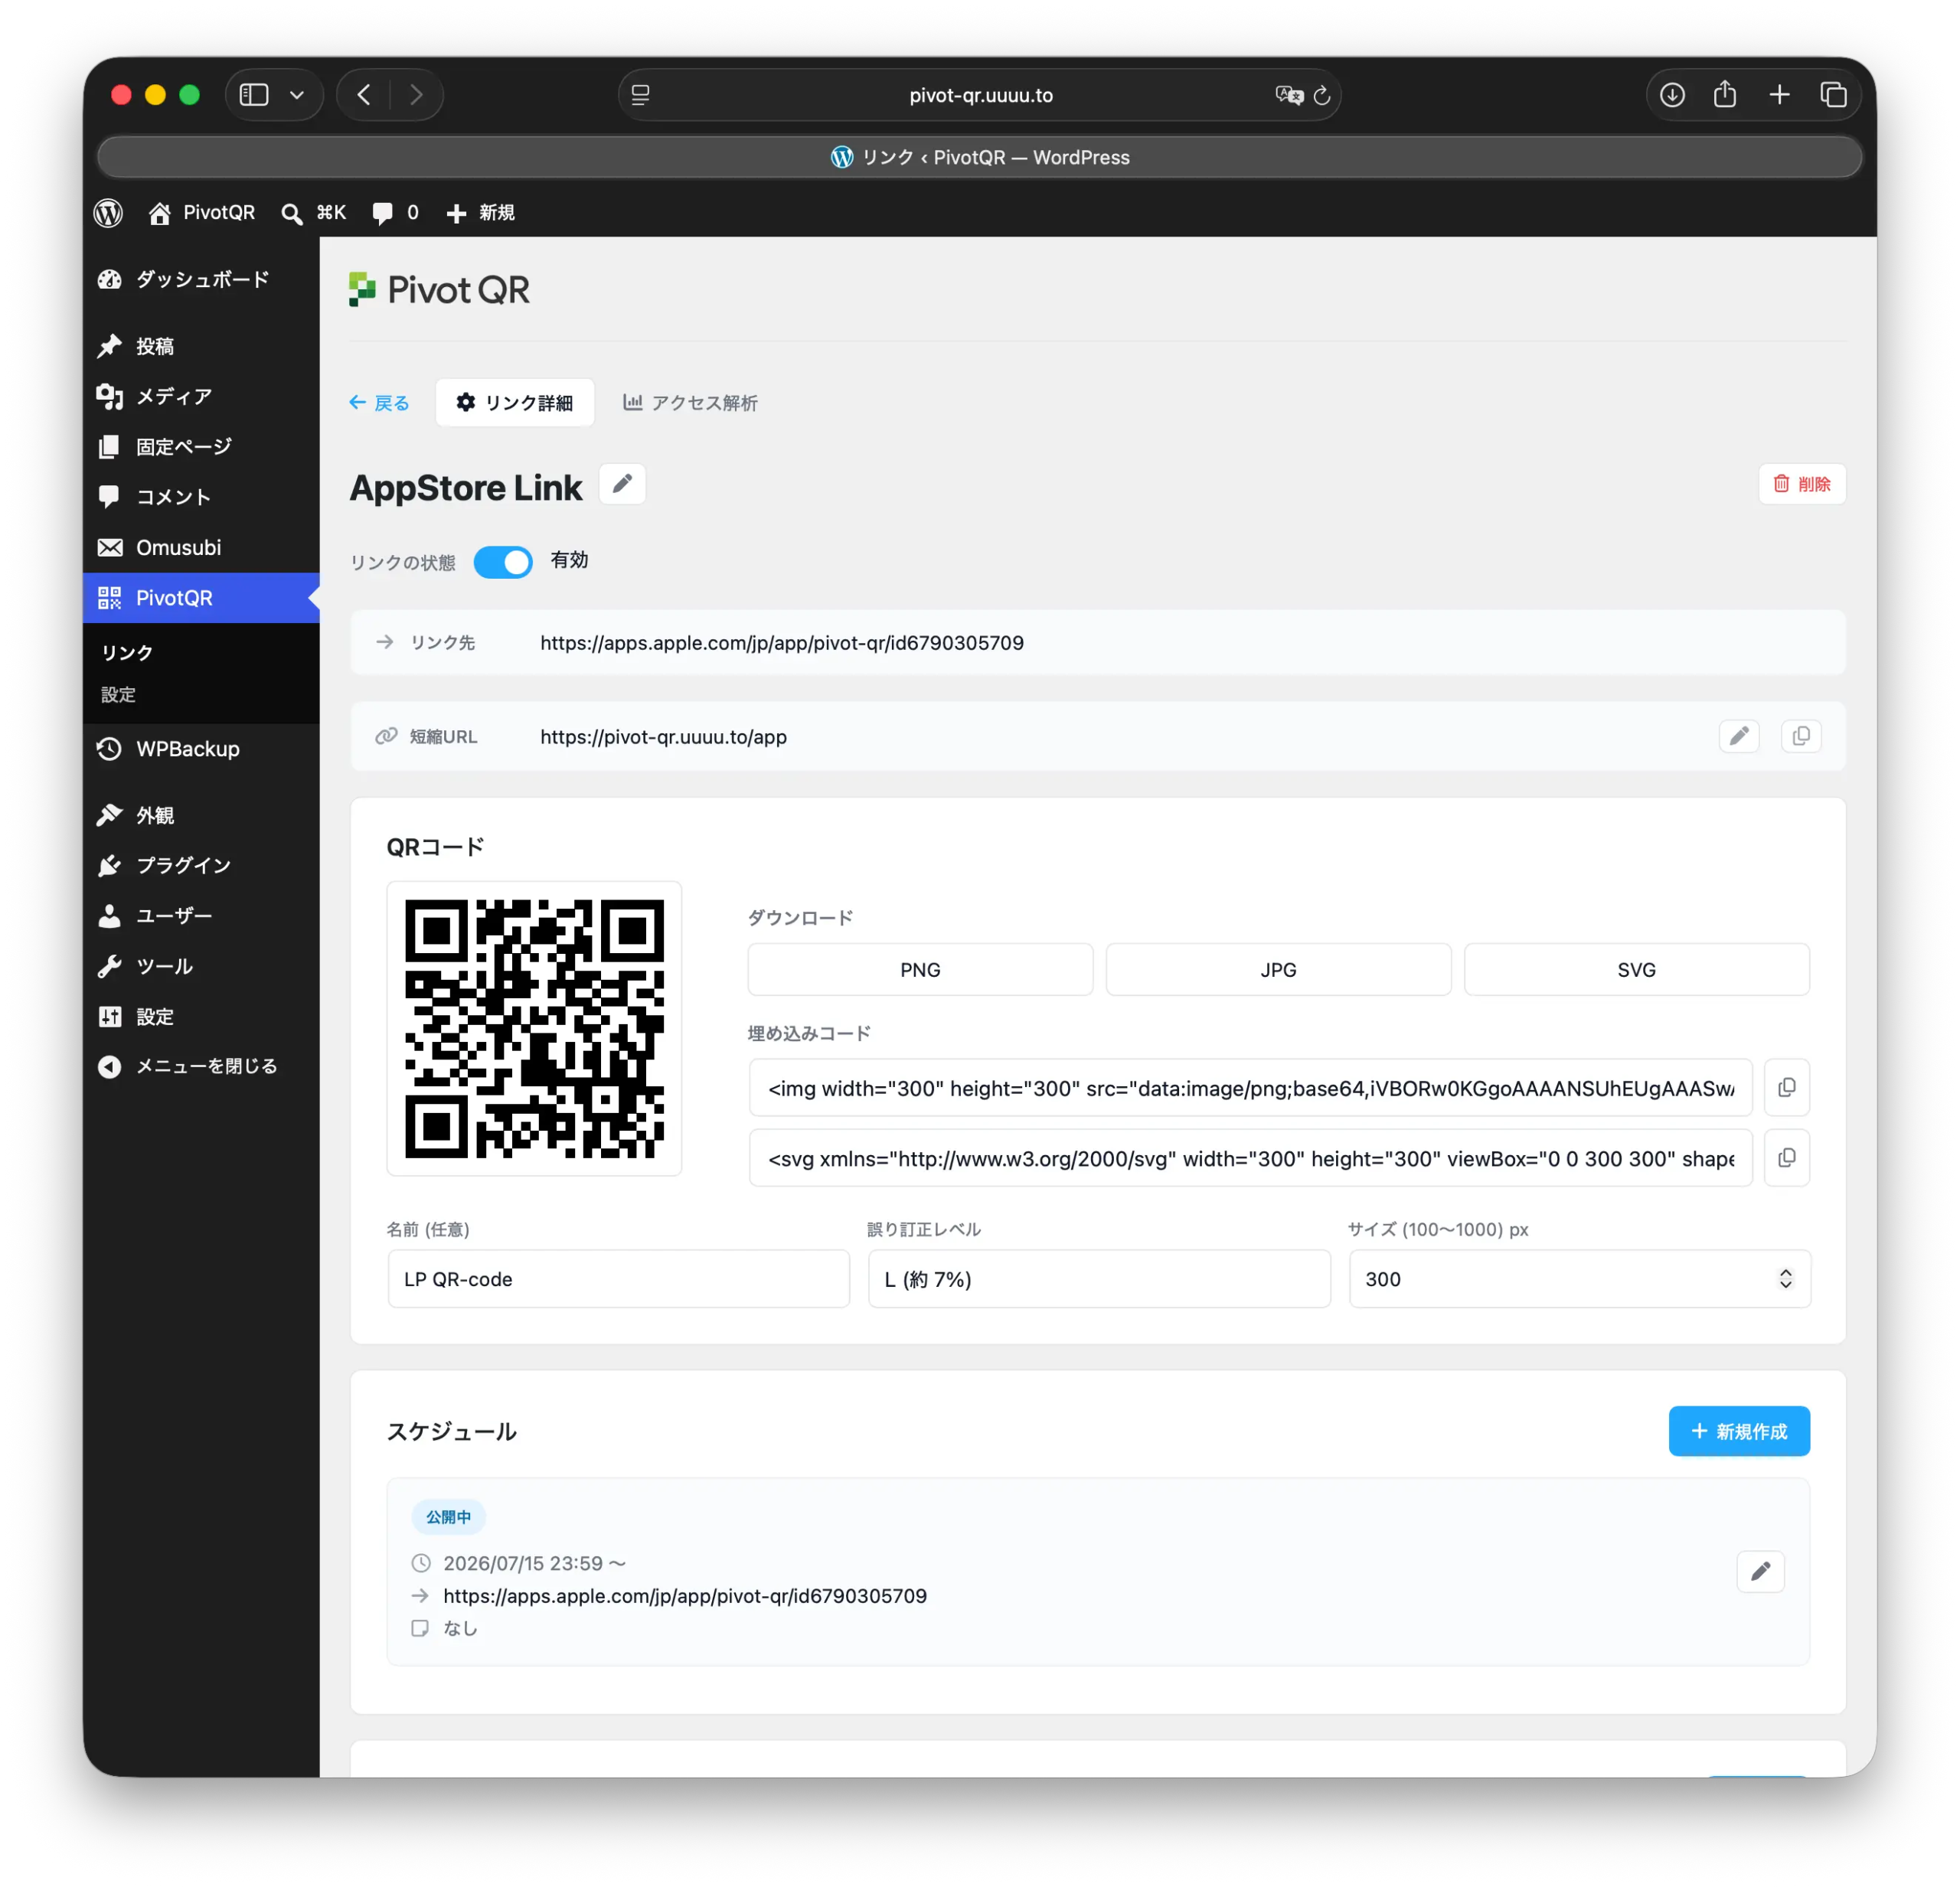Click the address bar pivot-qr.uuuu.to
1960x1887 pixels.
tap(980, 95)
